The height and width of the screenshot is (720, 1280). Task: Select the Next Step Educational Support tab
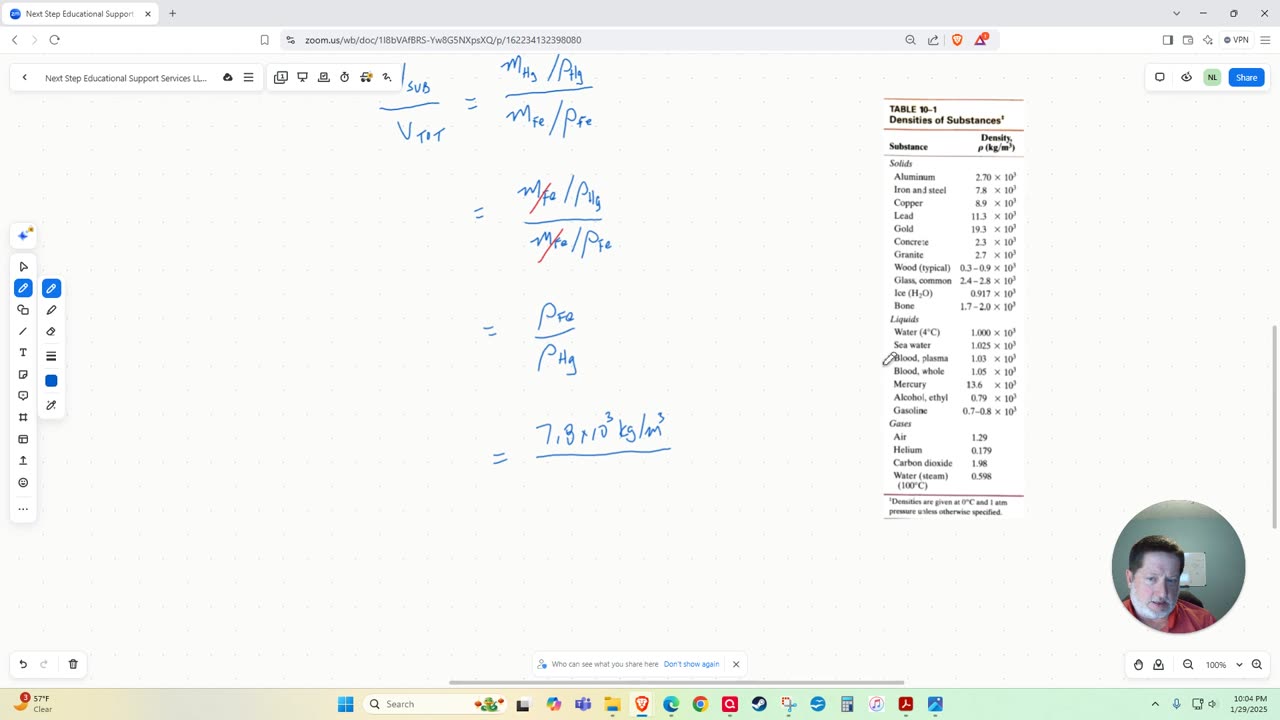coord(80,14)
